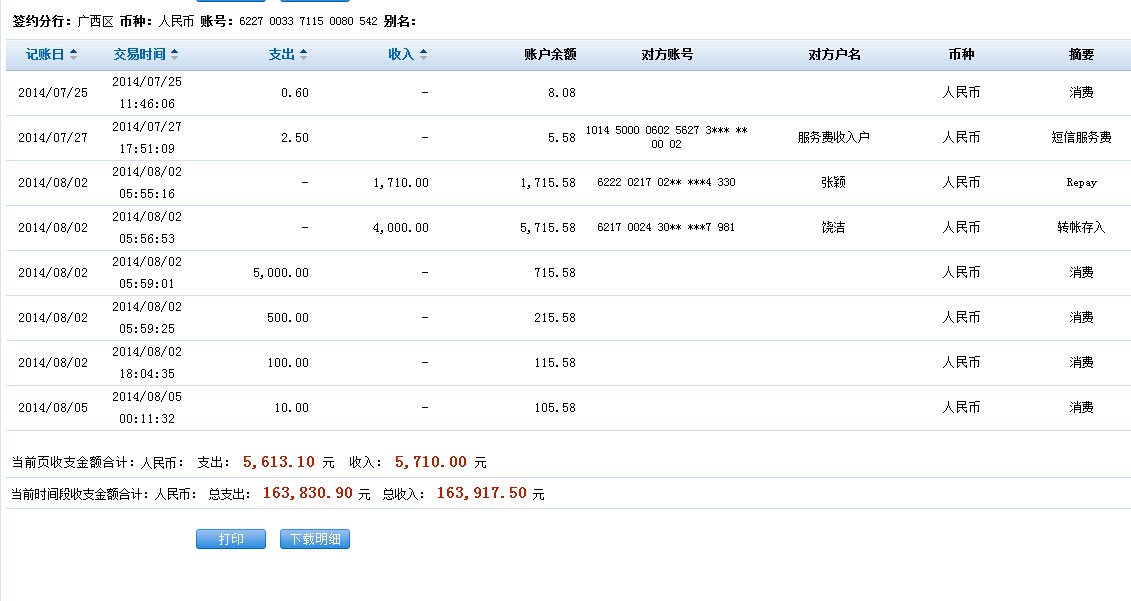1131x601 pixels.
Task: Click the sort arrows beside 记账日
Action: (x=73, y=55)
